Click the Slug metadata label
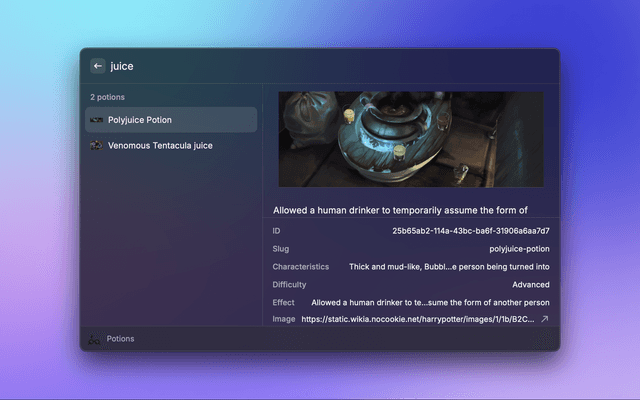Screen dimensions: 640x400 [280, 249]
